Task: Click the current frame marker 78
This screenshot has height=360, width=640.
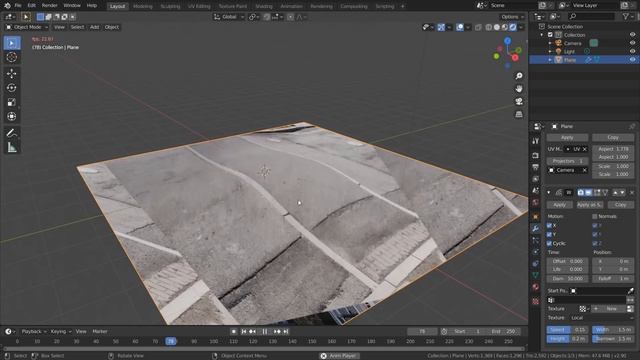Action: pyautogui.click(x=171, y=341)
